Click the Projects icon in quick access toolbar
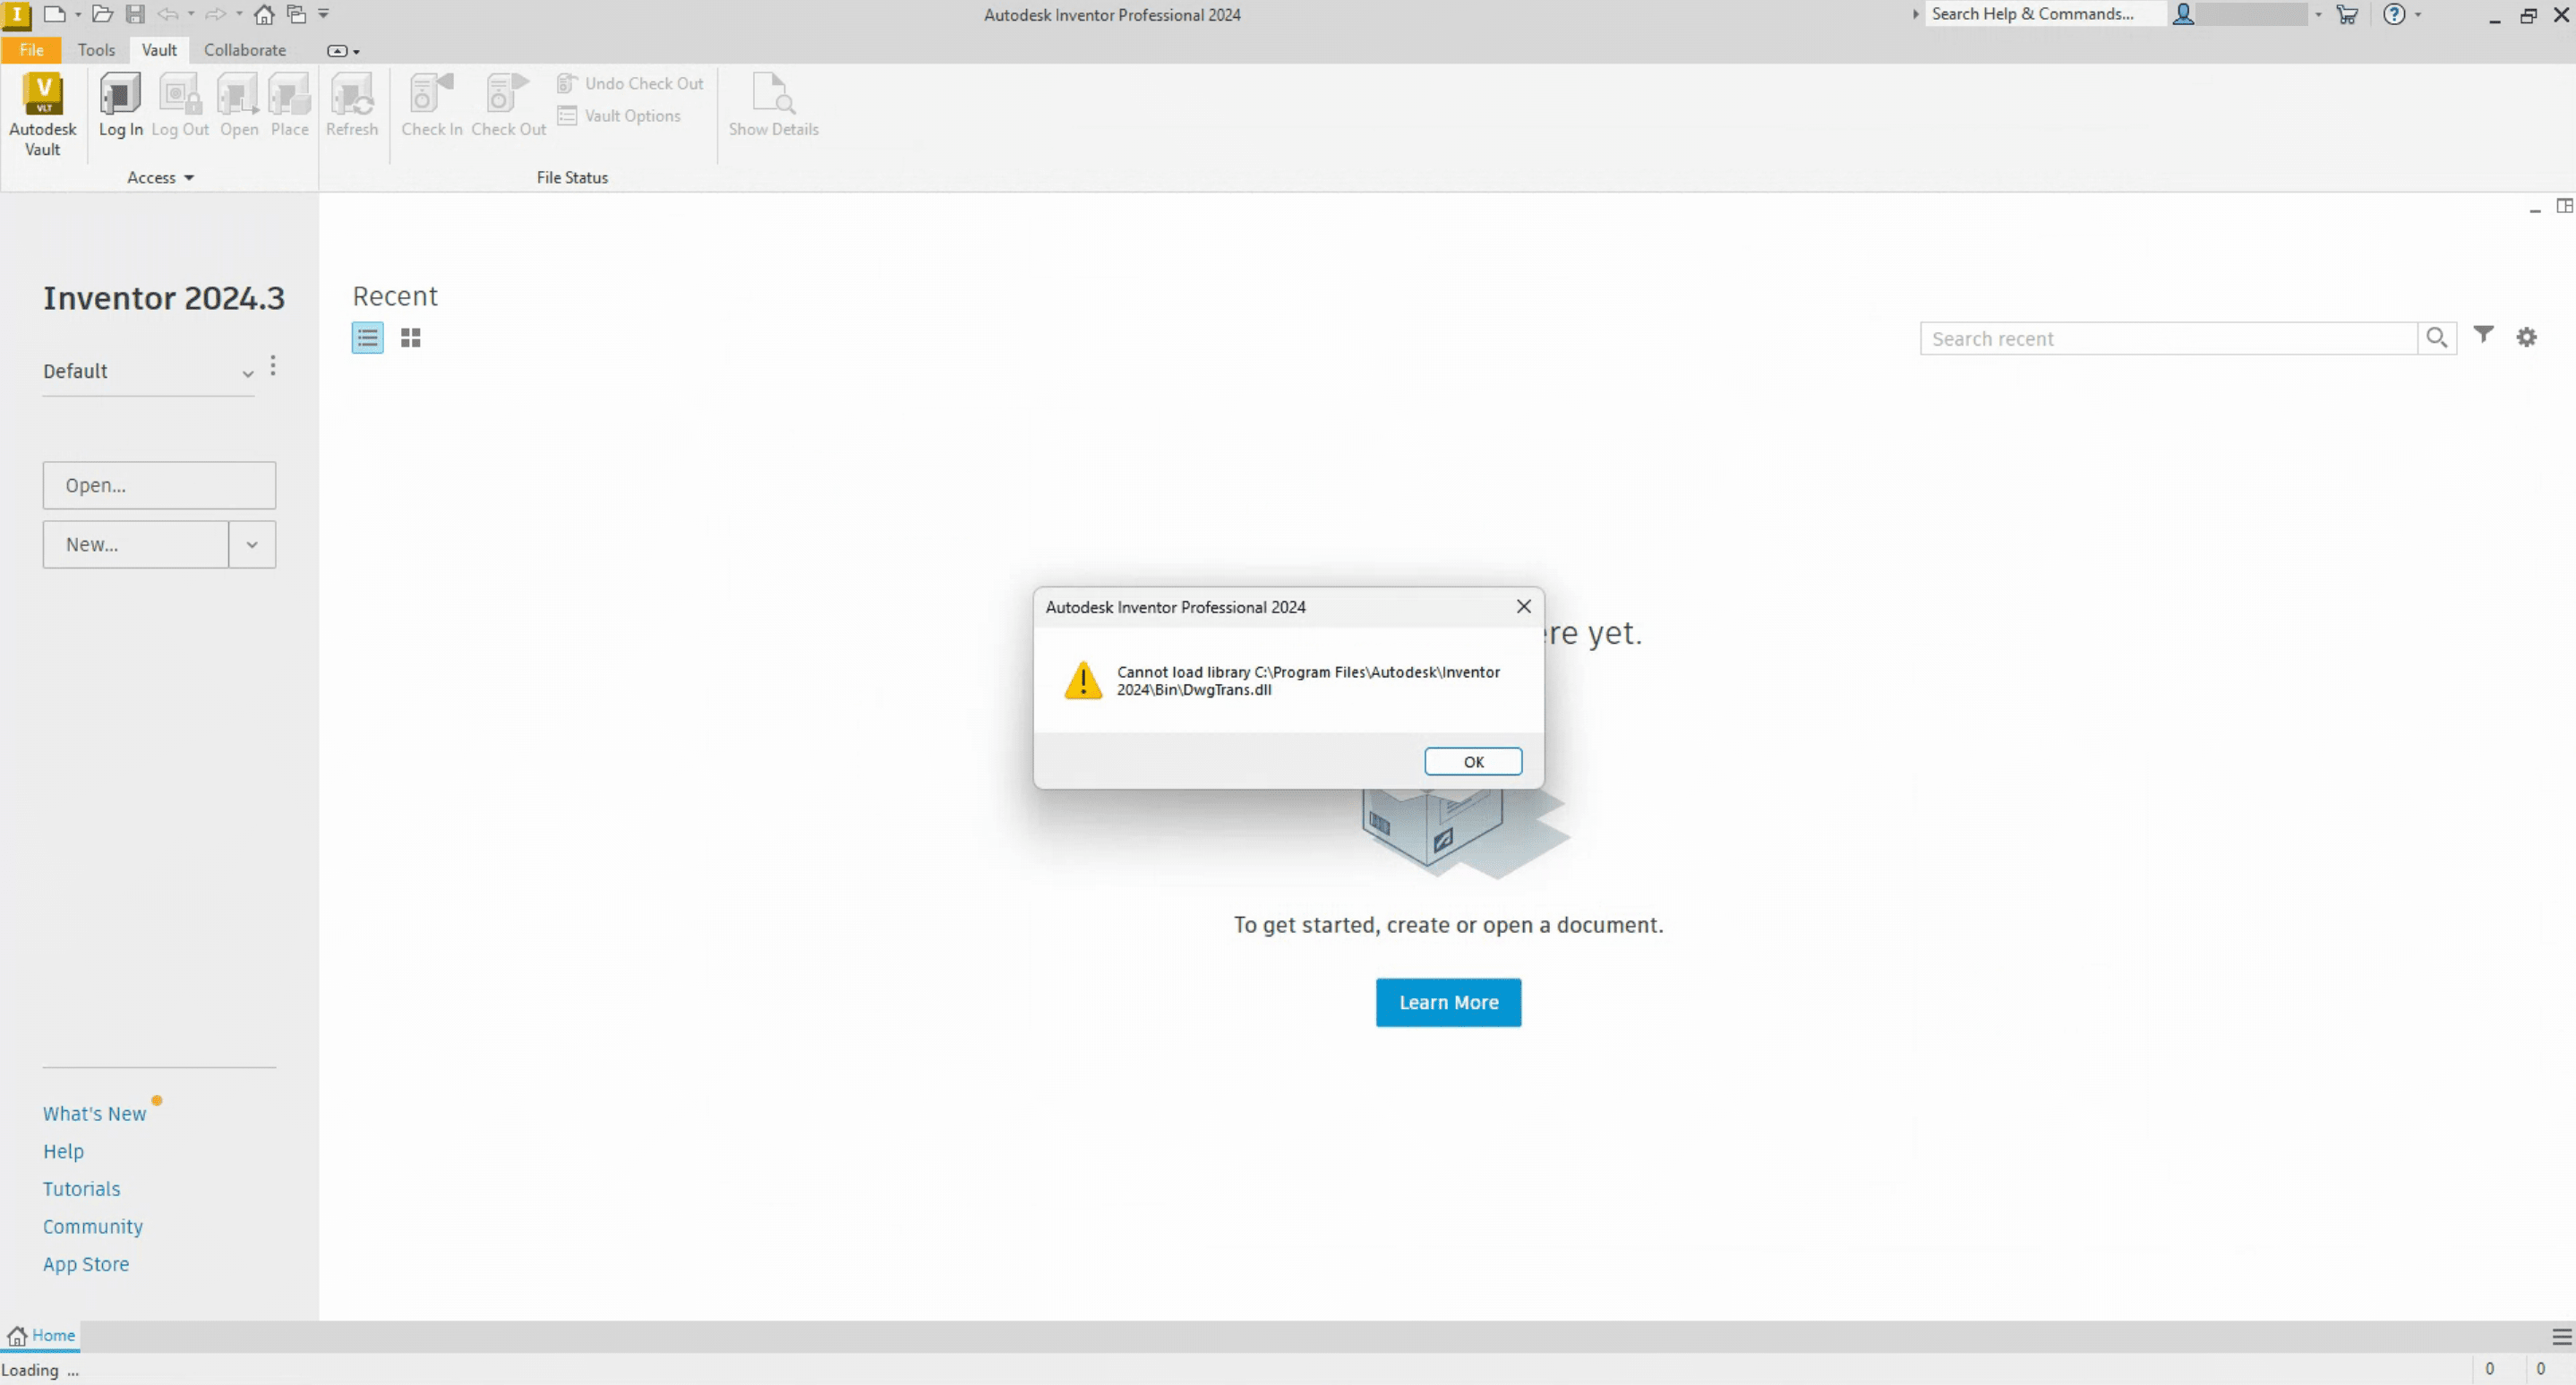Screen dimensions: 2576x1385 tap(297, 14)
